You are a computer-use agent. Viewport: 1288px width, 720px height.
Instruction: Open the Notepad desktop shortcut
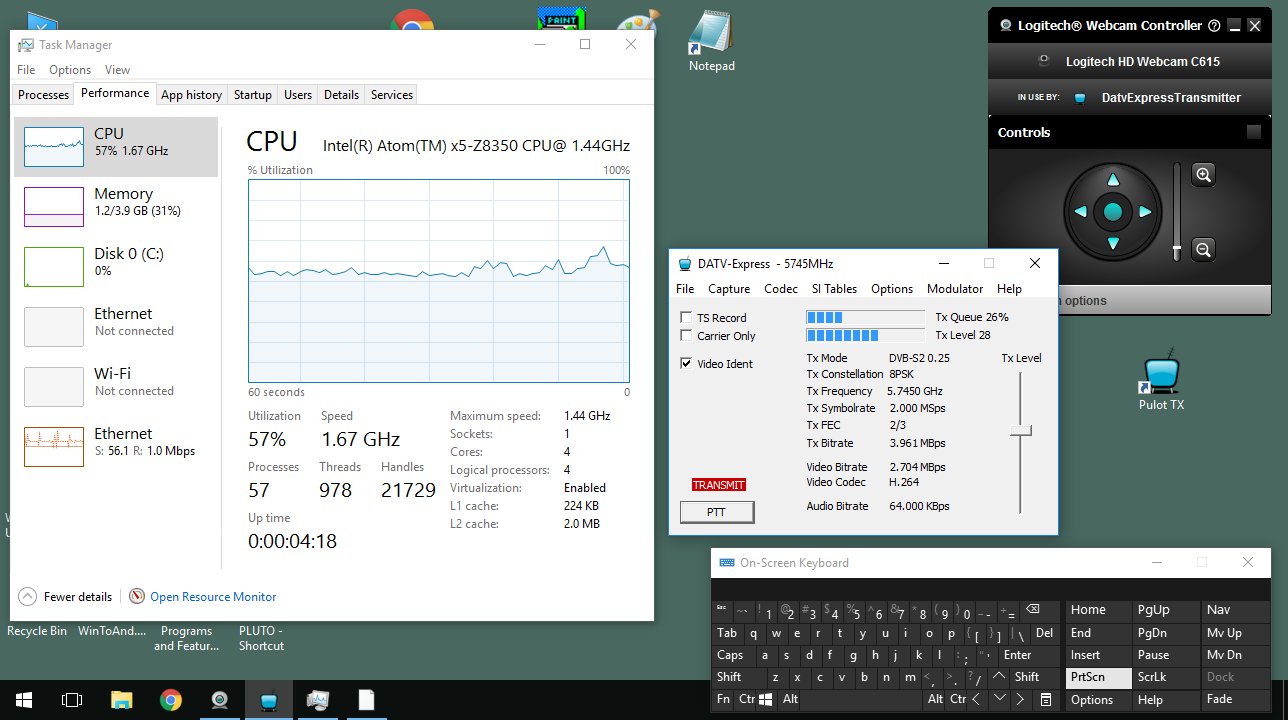click(712, 41)
